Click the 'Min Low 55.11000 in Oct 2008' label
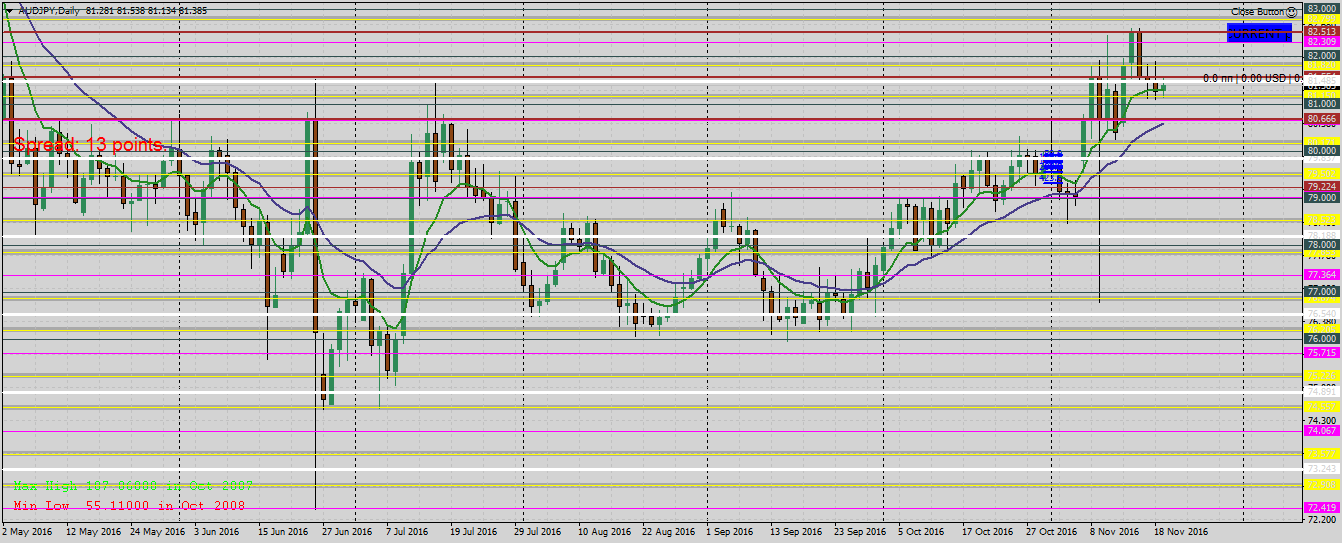The image size is (1342, 543). click(x=129, y=506)
